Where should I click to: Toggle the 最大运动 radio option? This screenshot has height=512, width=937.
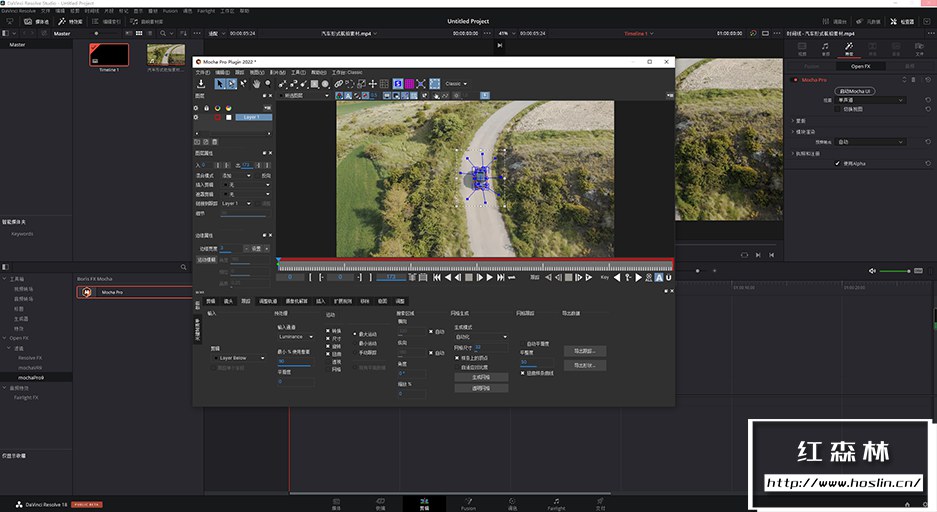(x=355, y=333)
